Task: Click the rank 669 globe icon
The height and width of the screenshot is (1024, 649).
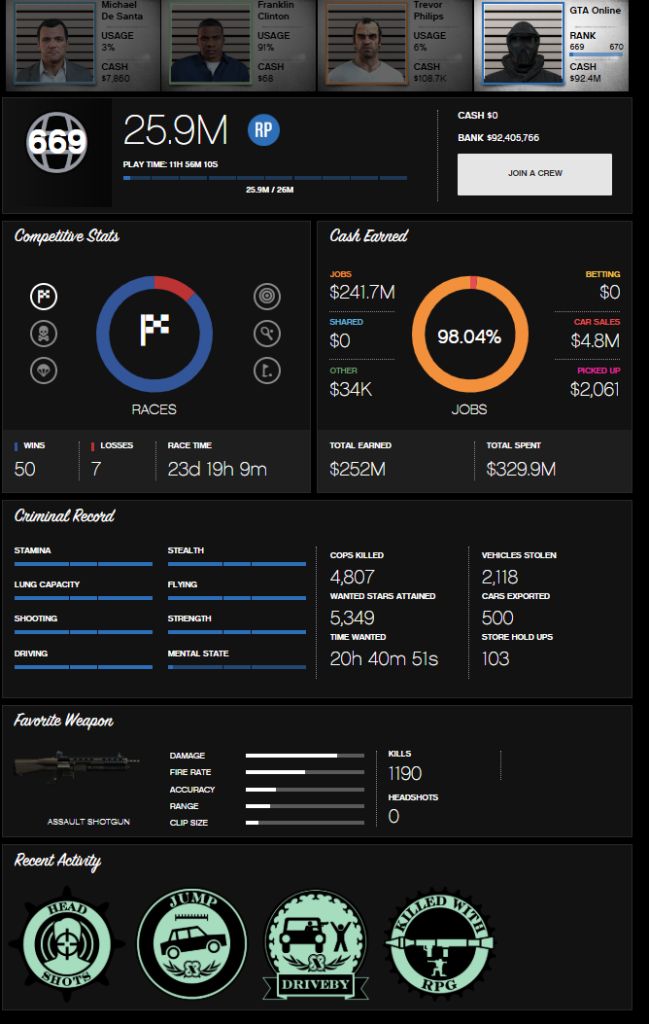Action: point(57,142)
